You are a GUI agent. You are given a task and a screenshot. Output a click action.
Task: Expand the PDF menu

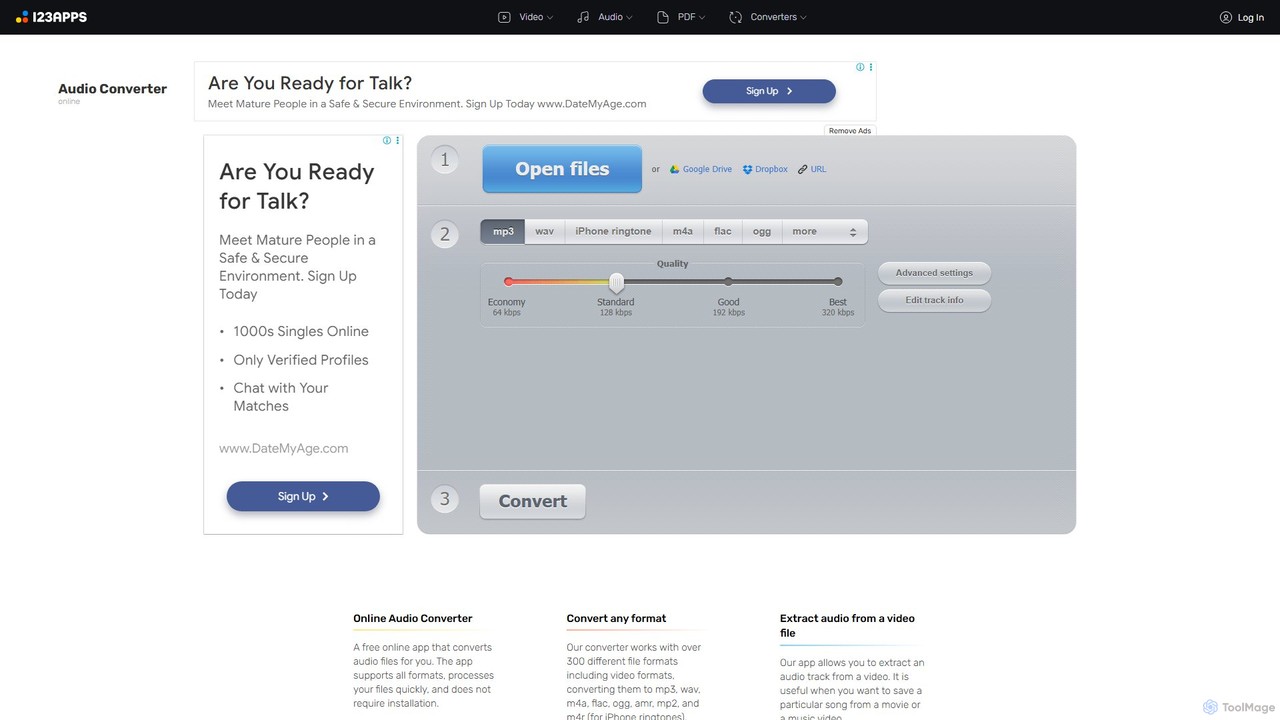click(x=681, y=17)
